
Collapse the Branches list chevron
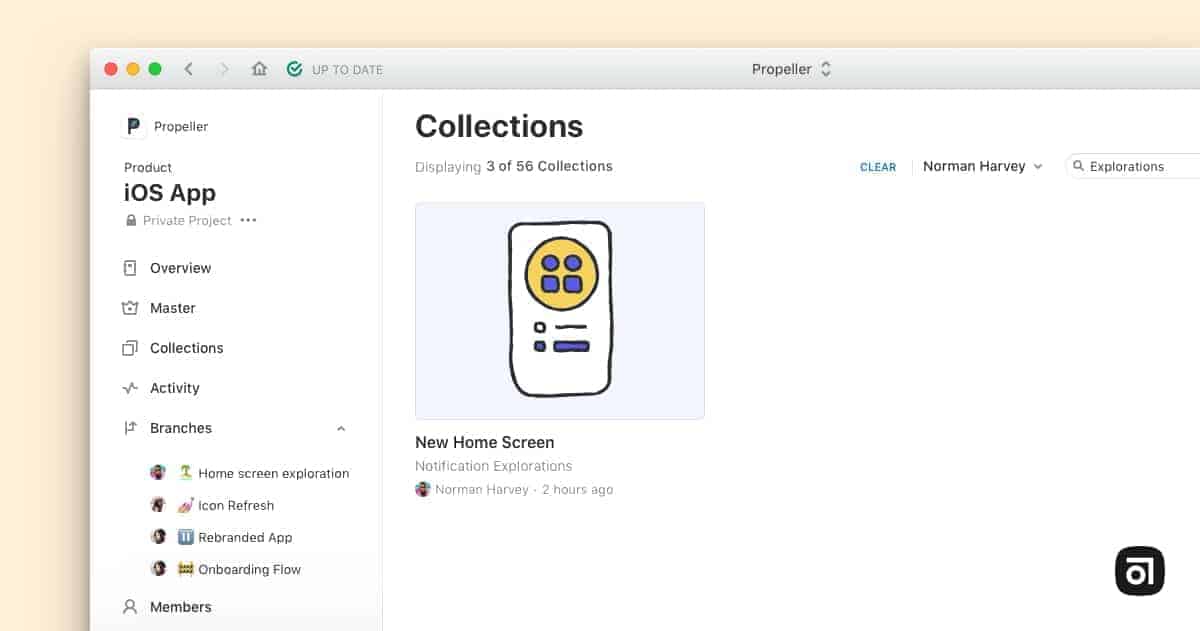coord(341,428)
